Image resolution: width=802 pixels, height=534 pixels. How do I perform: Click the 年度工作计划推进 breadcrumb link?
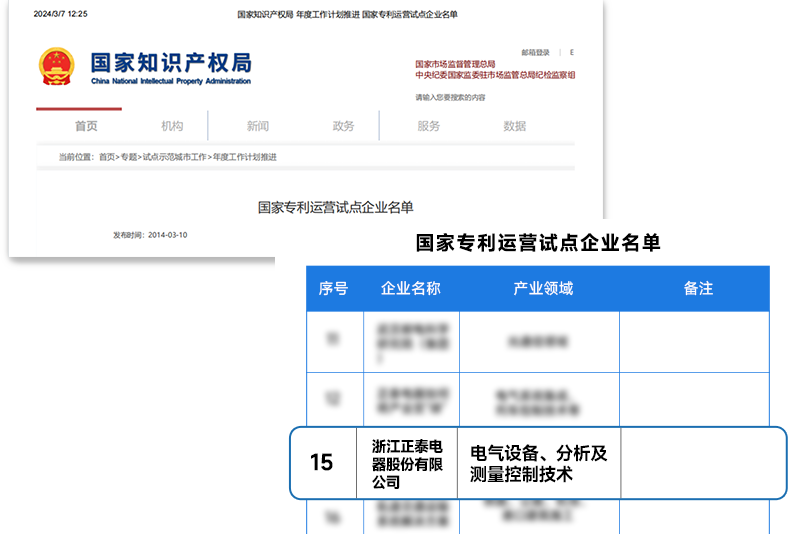(x=245, y=157)
